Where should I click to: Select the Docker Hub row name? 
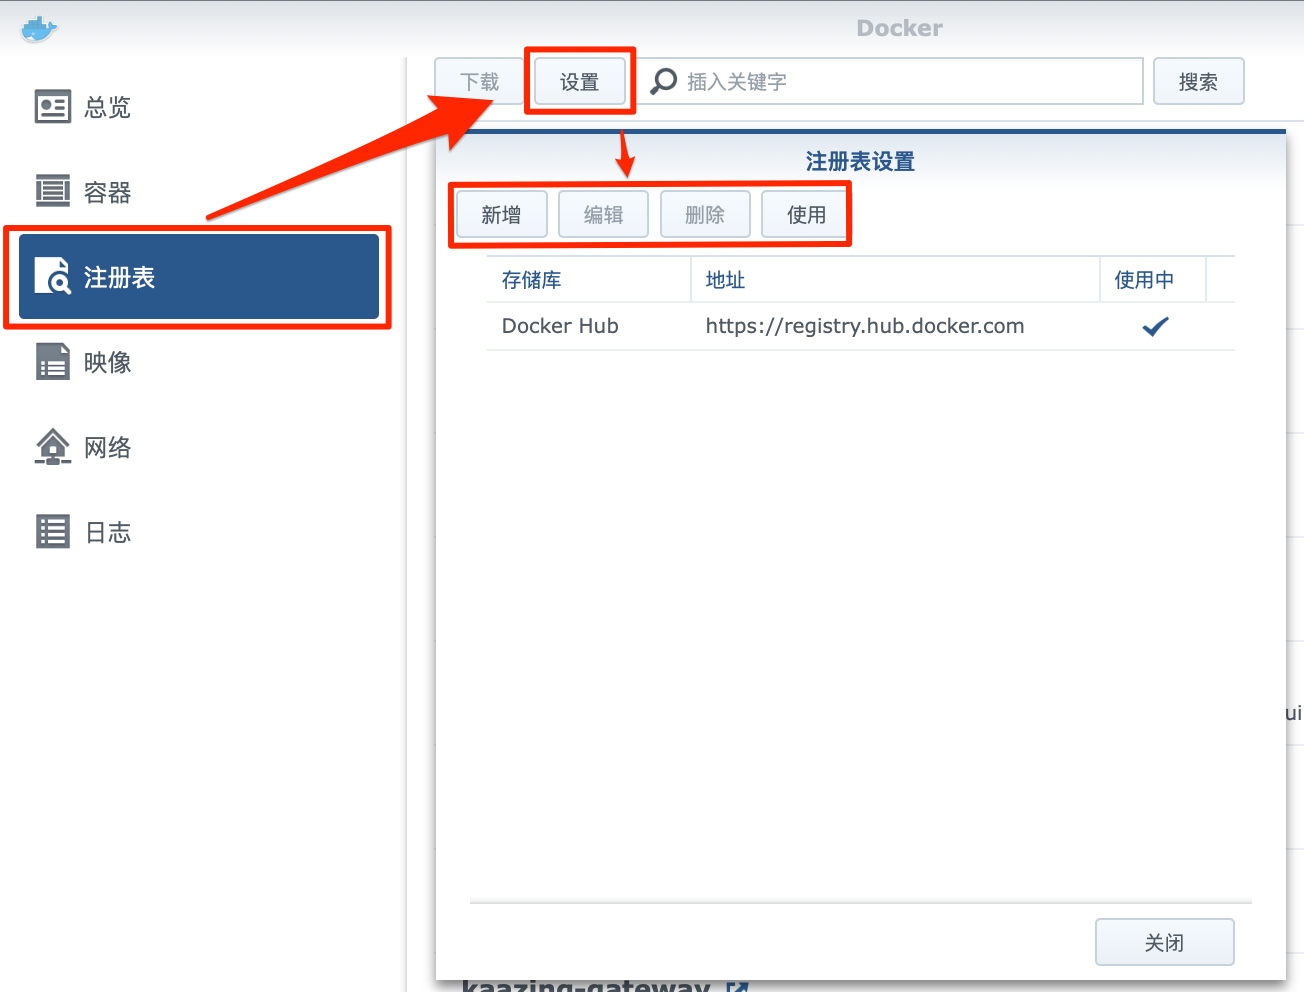click(560, 326)
